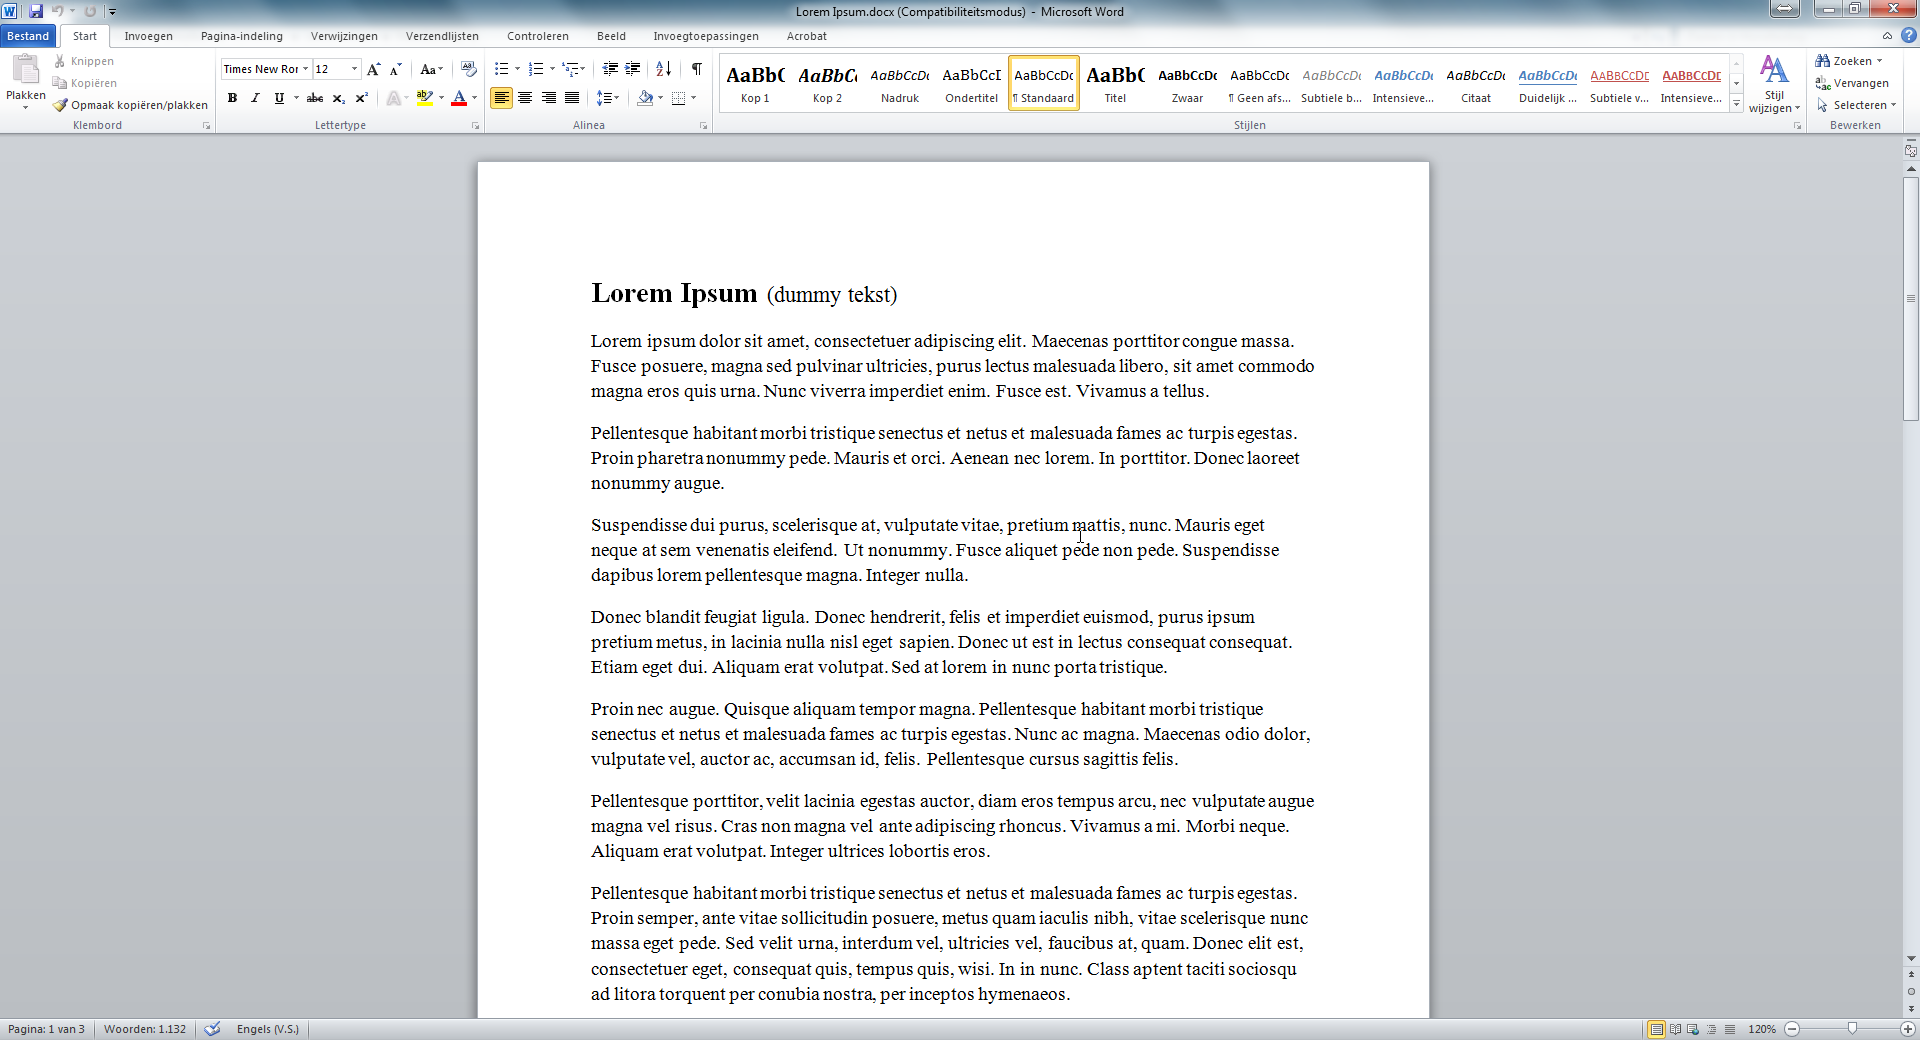Expand the styles gallery more button
Screen dimensions: 1920x1040
(1737, 103)
